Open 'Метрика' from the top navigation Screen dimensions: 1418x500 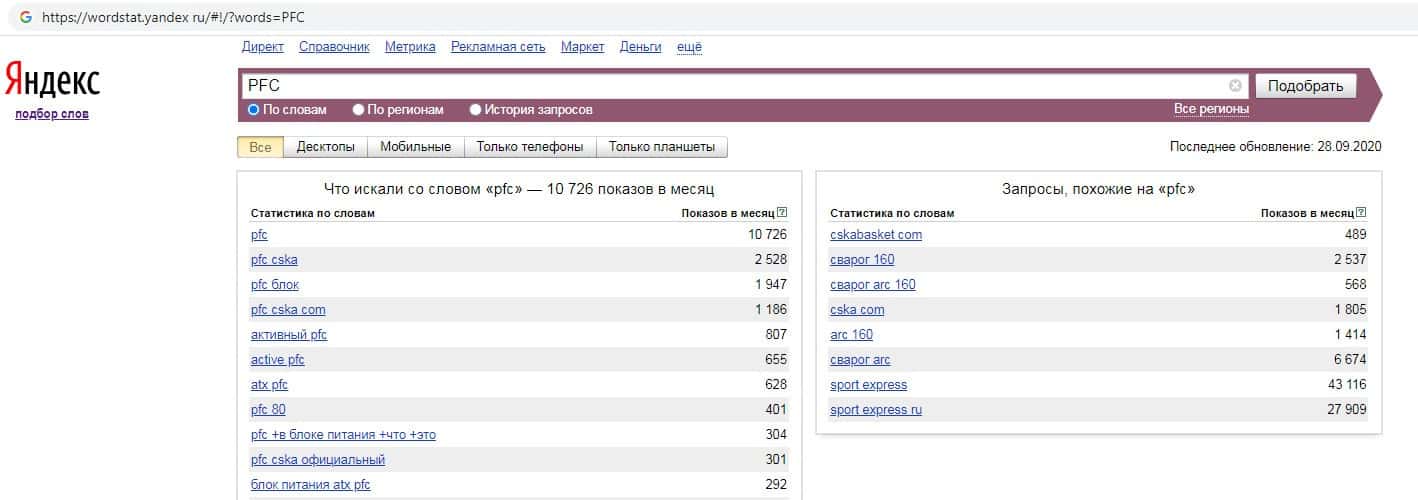coord(410,47)
